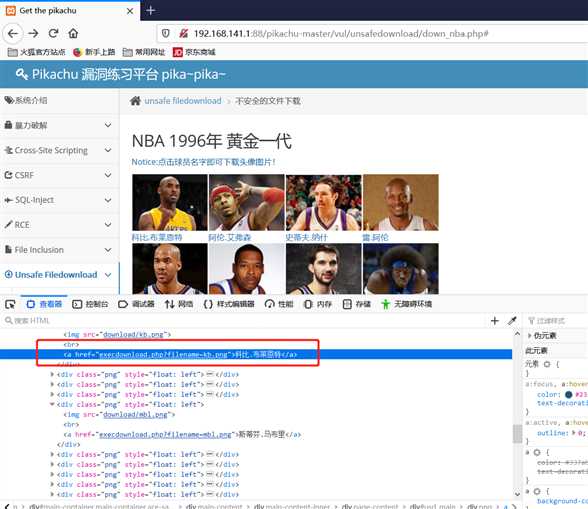Switch to the 存储 storage tab
This screenshot has height=509, width=588.
357,304
